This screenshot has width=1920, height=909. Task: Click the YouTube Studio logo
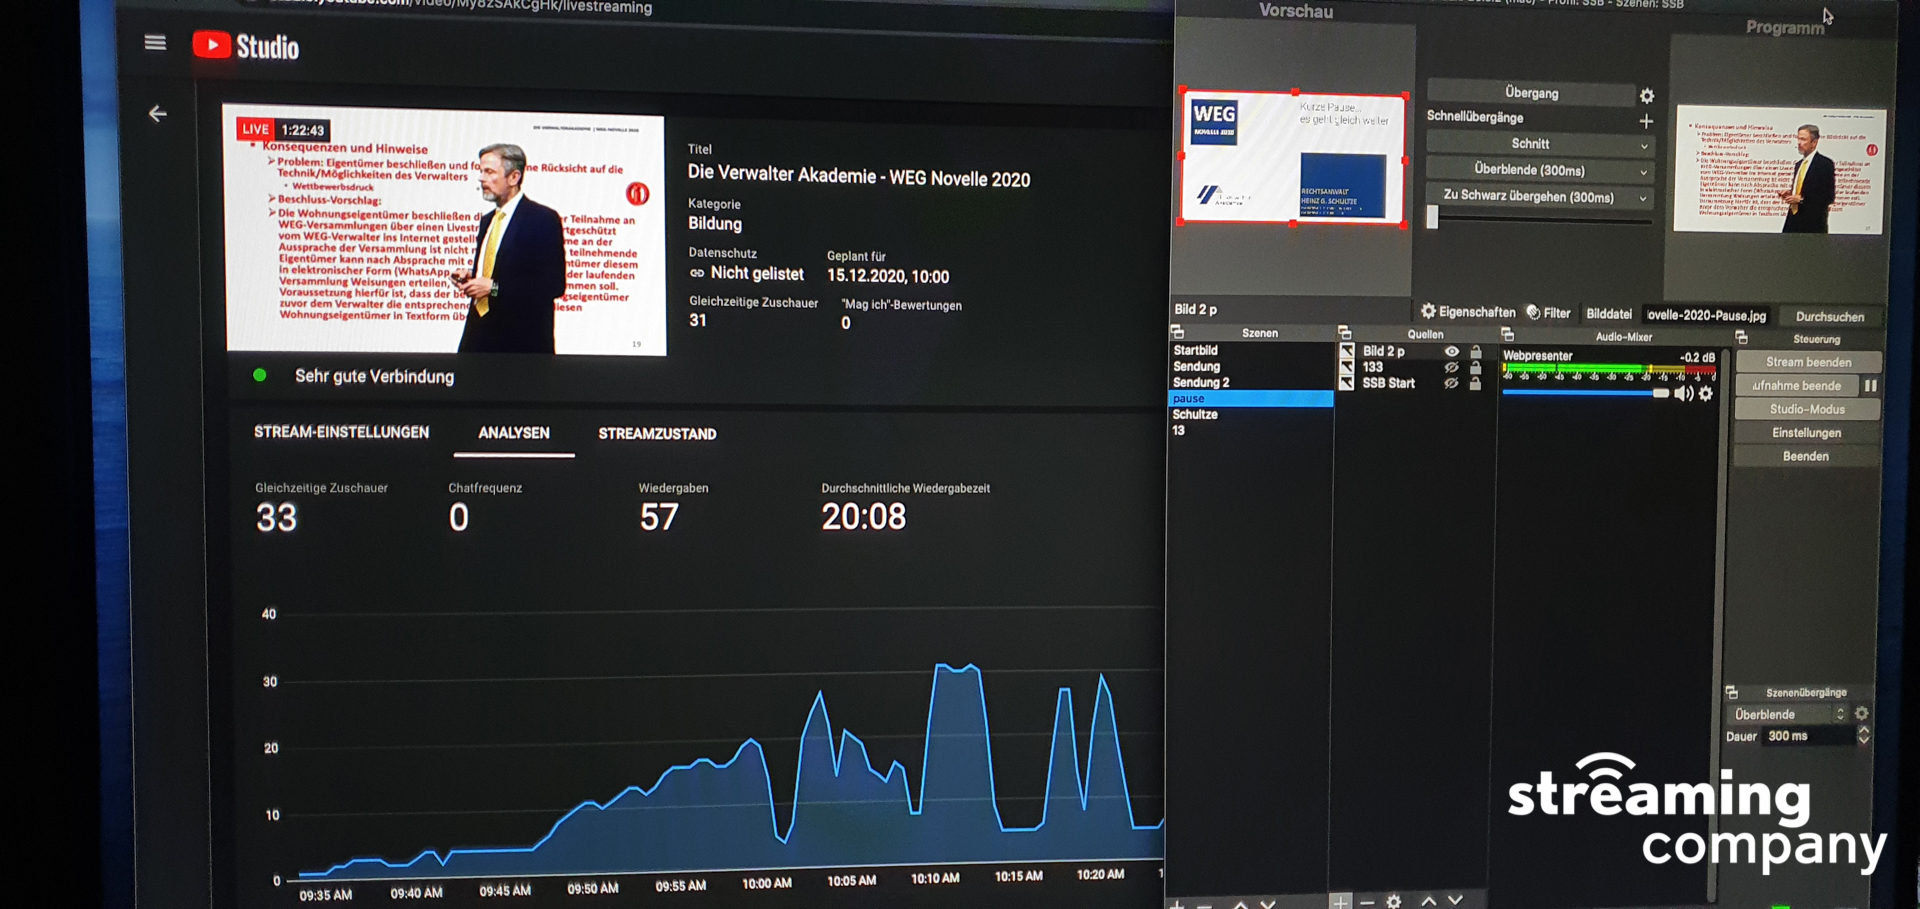coord(245,46)
